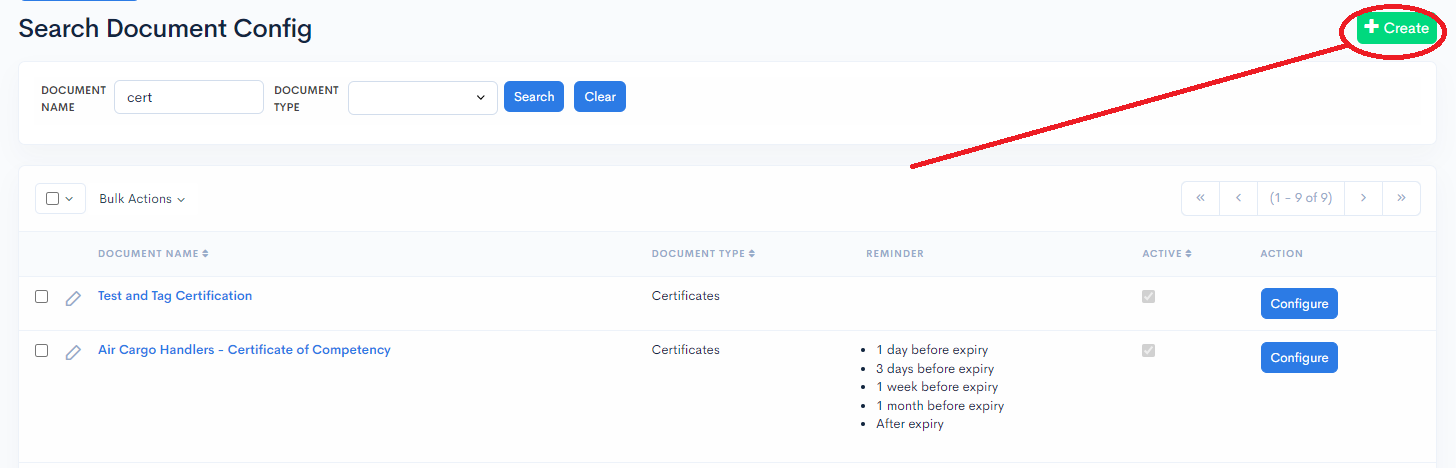Image resolution: width=1456 pixels, height=468 pixels.
Task: Click Active checkbox for Air Cargo Handlers
Action: pyautogui.click(x=1148, y=351)
